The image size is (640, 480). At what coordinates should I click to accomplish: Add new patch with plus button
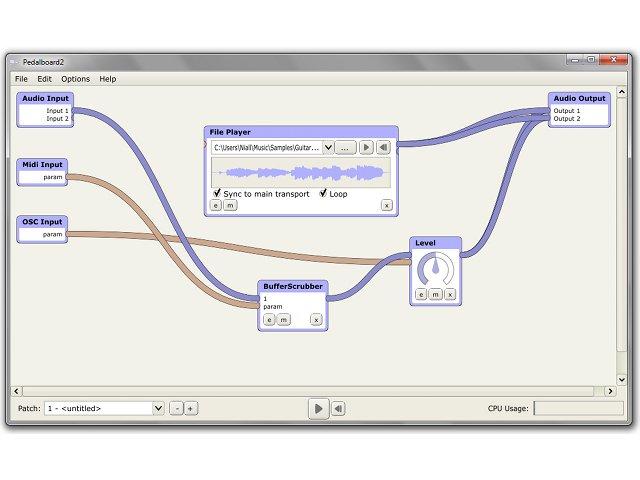click(191, 408)
